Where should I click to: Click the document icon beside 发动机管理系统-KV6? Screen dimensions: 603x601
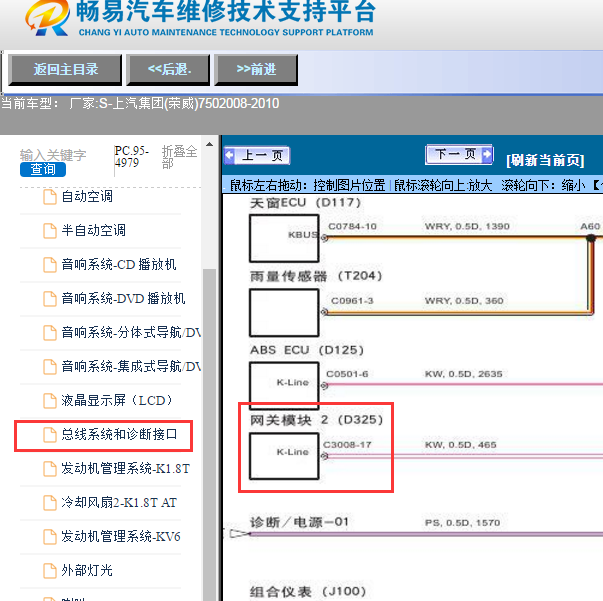pyautogui.click(x=50, y=537)
